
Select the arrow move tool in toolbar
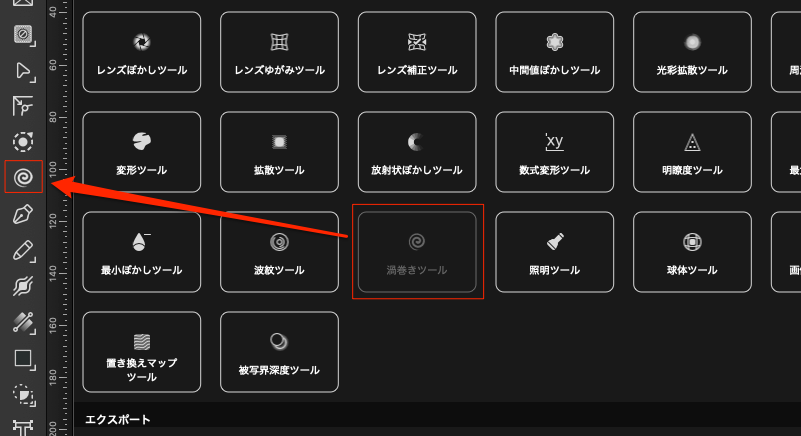[23, 71]
